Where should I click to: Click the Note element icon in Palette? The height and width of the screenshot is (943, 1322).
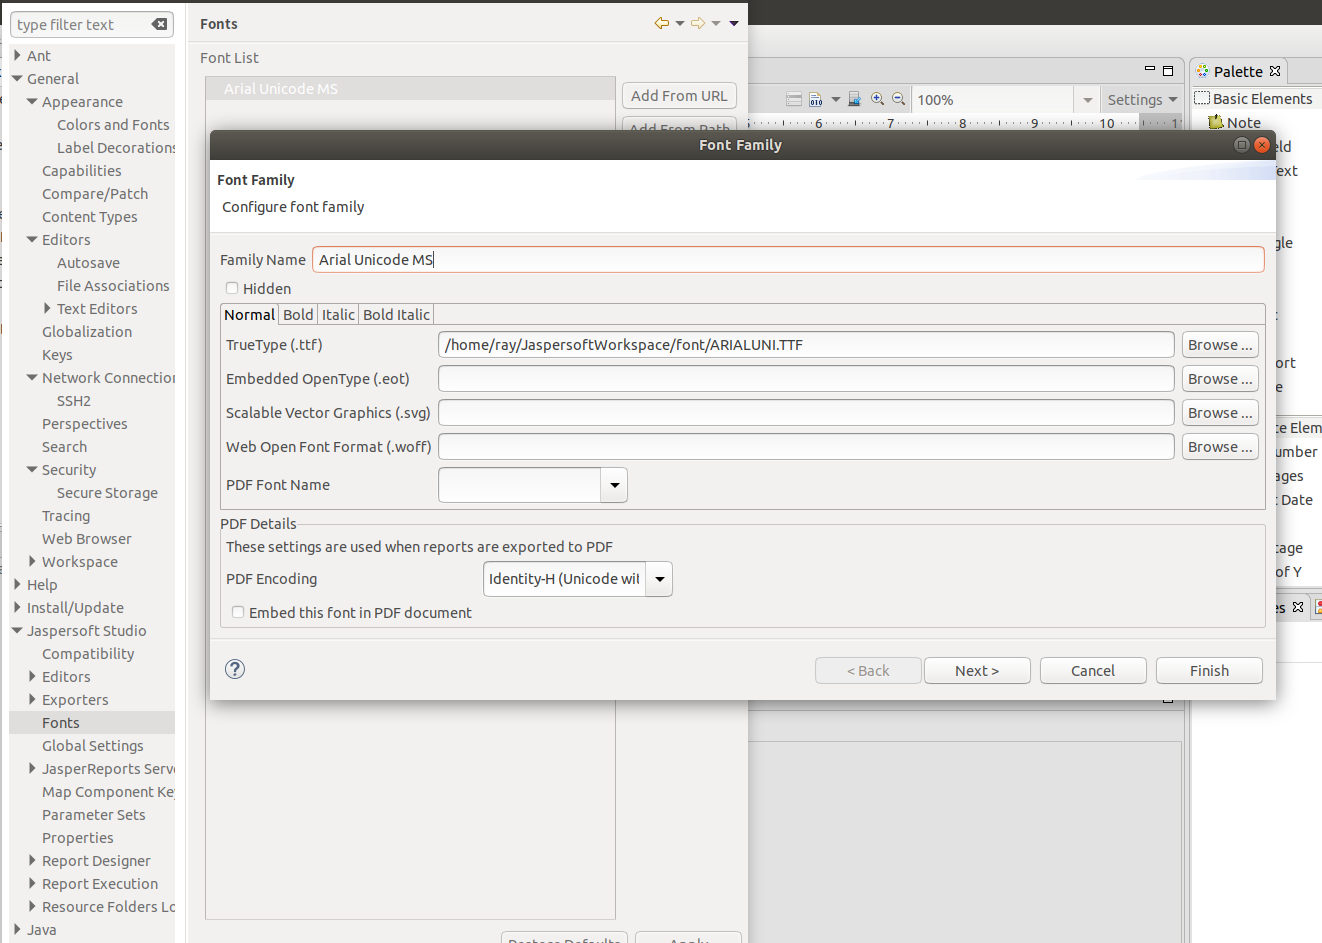pyautogui.click(x=1216, y=123)
